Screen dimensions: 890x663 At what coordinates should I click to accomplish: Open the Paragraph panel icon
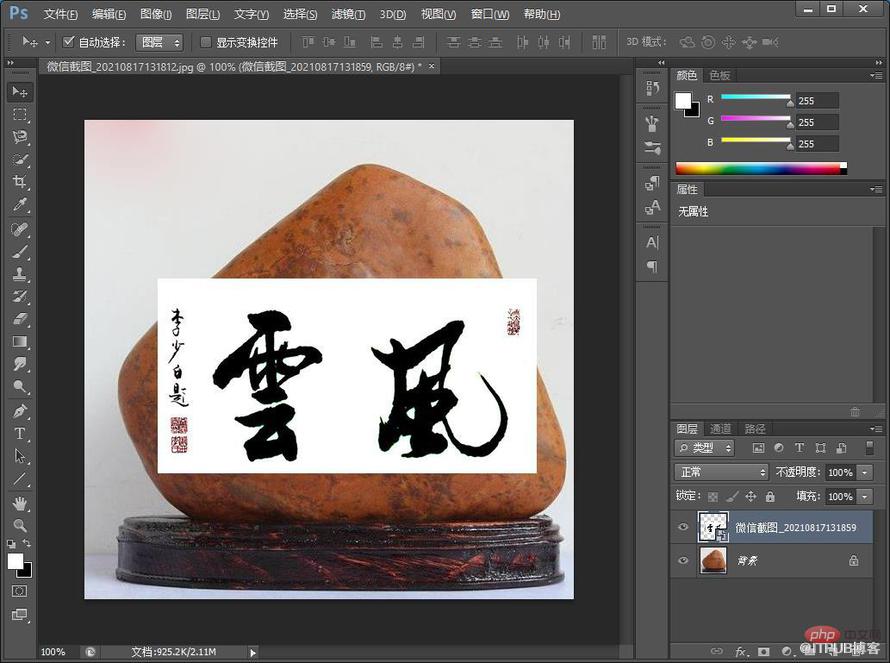pyautogui.click(x=652, y=267)
